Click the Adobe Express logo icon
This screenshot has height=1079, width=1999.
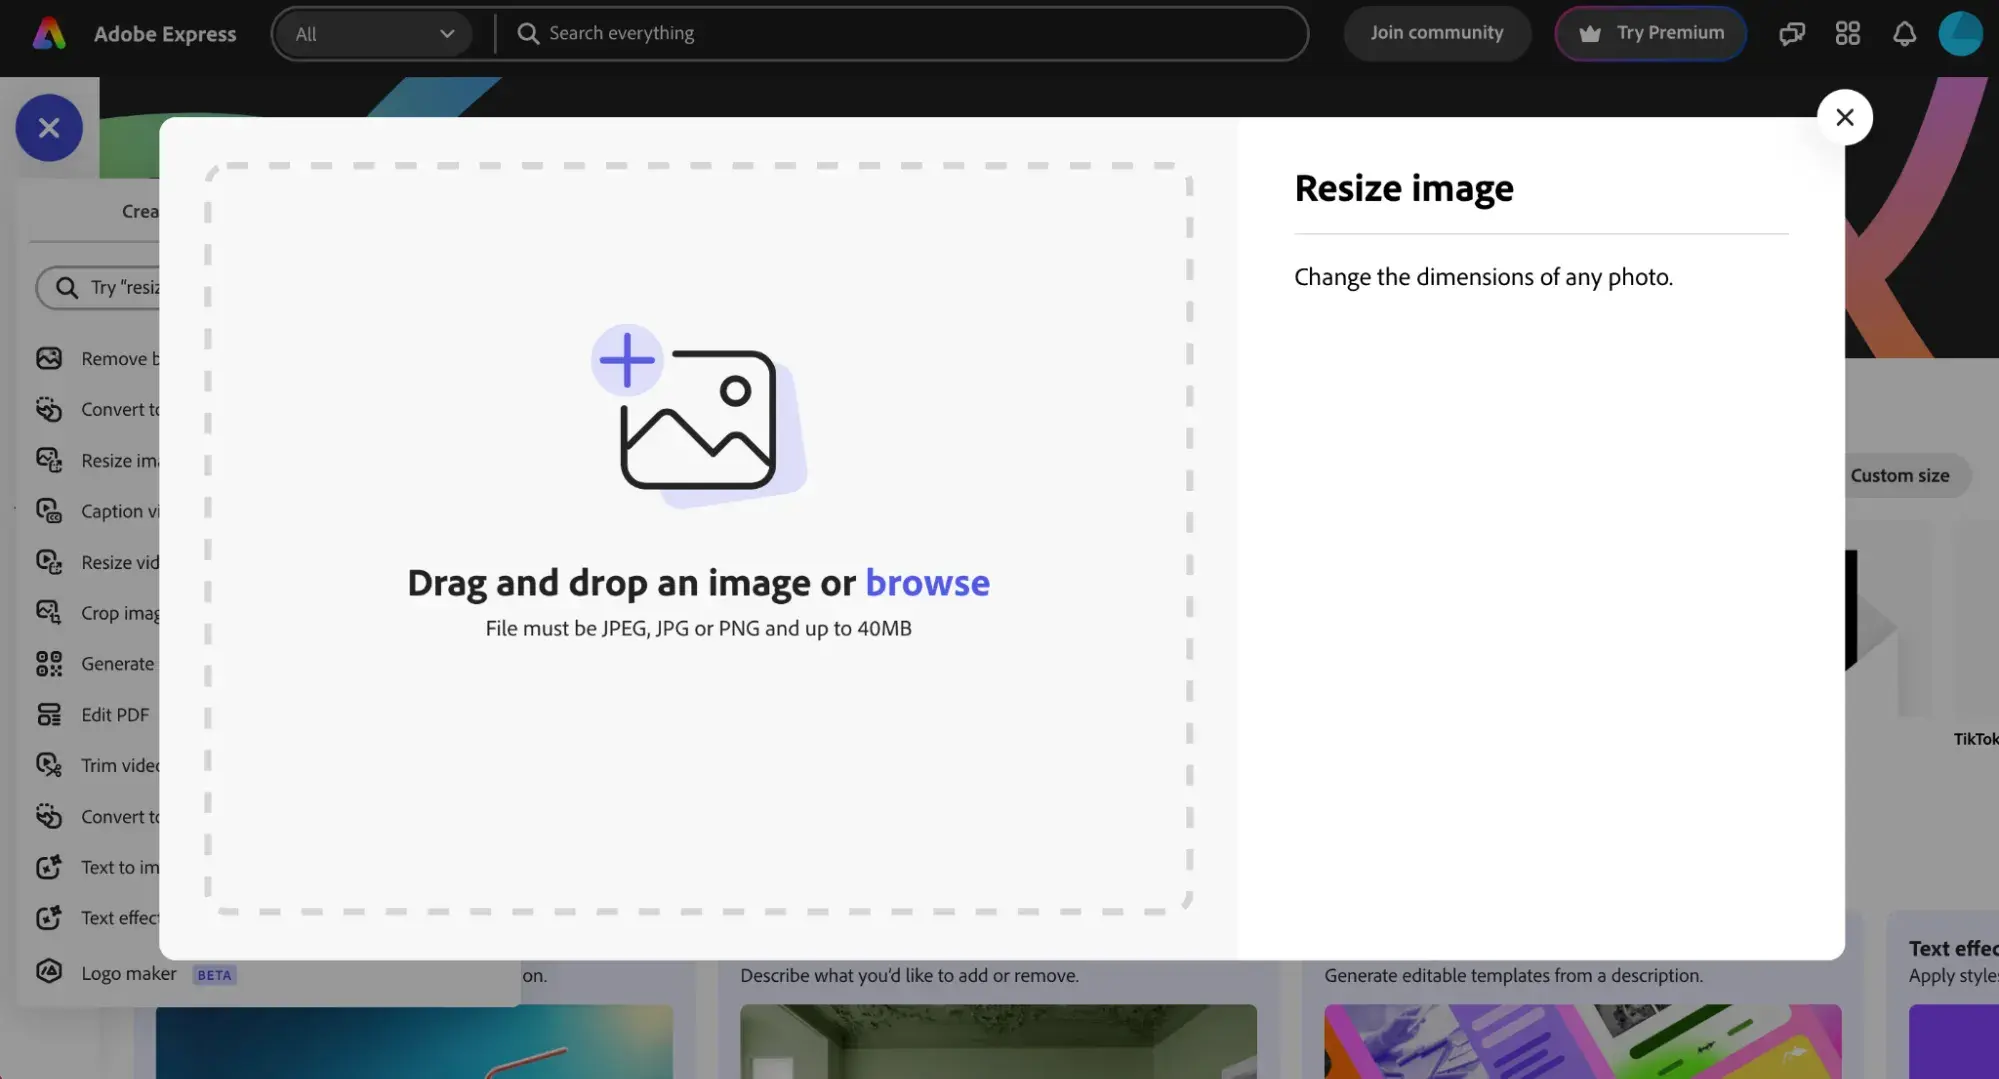click(49, 34)
